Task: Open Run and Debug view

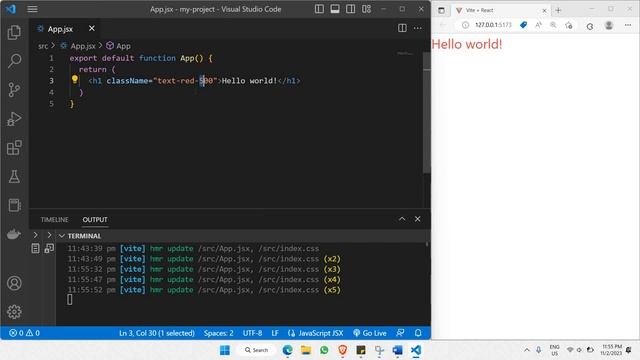Action: coord(14,119)
